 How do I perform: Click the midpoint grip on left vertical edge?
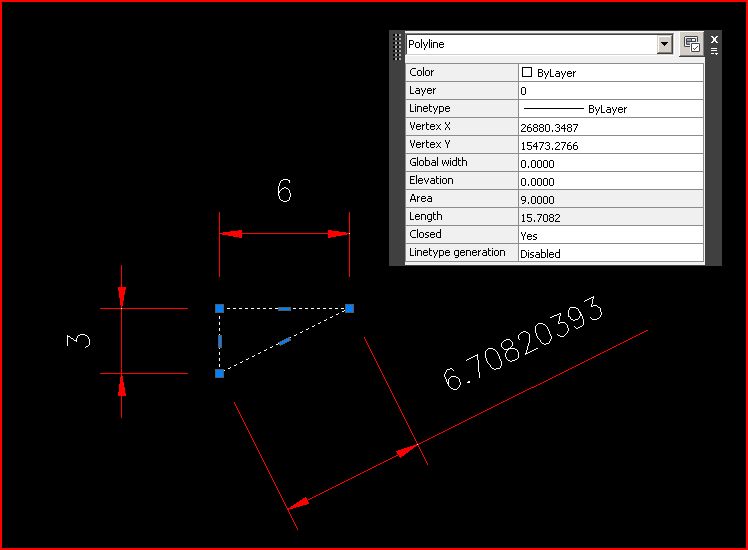coord(220,342)
